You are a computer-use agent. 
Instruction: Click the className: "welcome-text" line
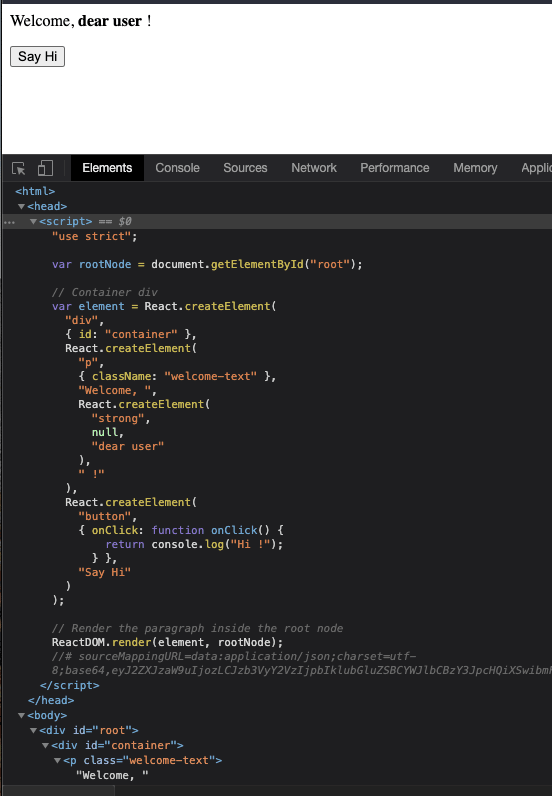coord(177,377)
